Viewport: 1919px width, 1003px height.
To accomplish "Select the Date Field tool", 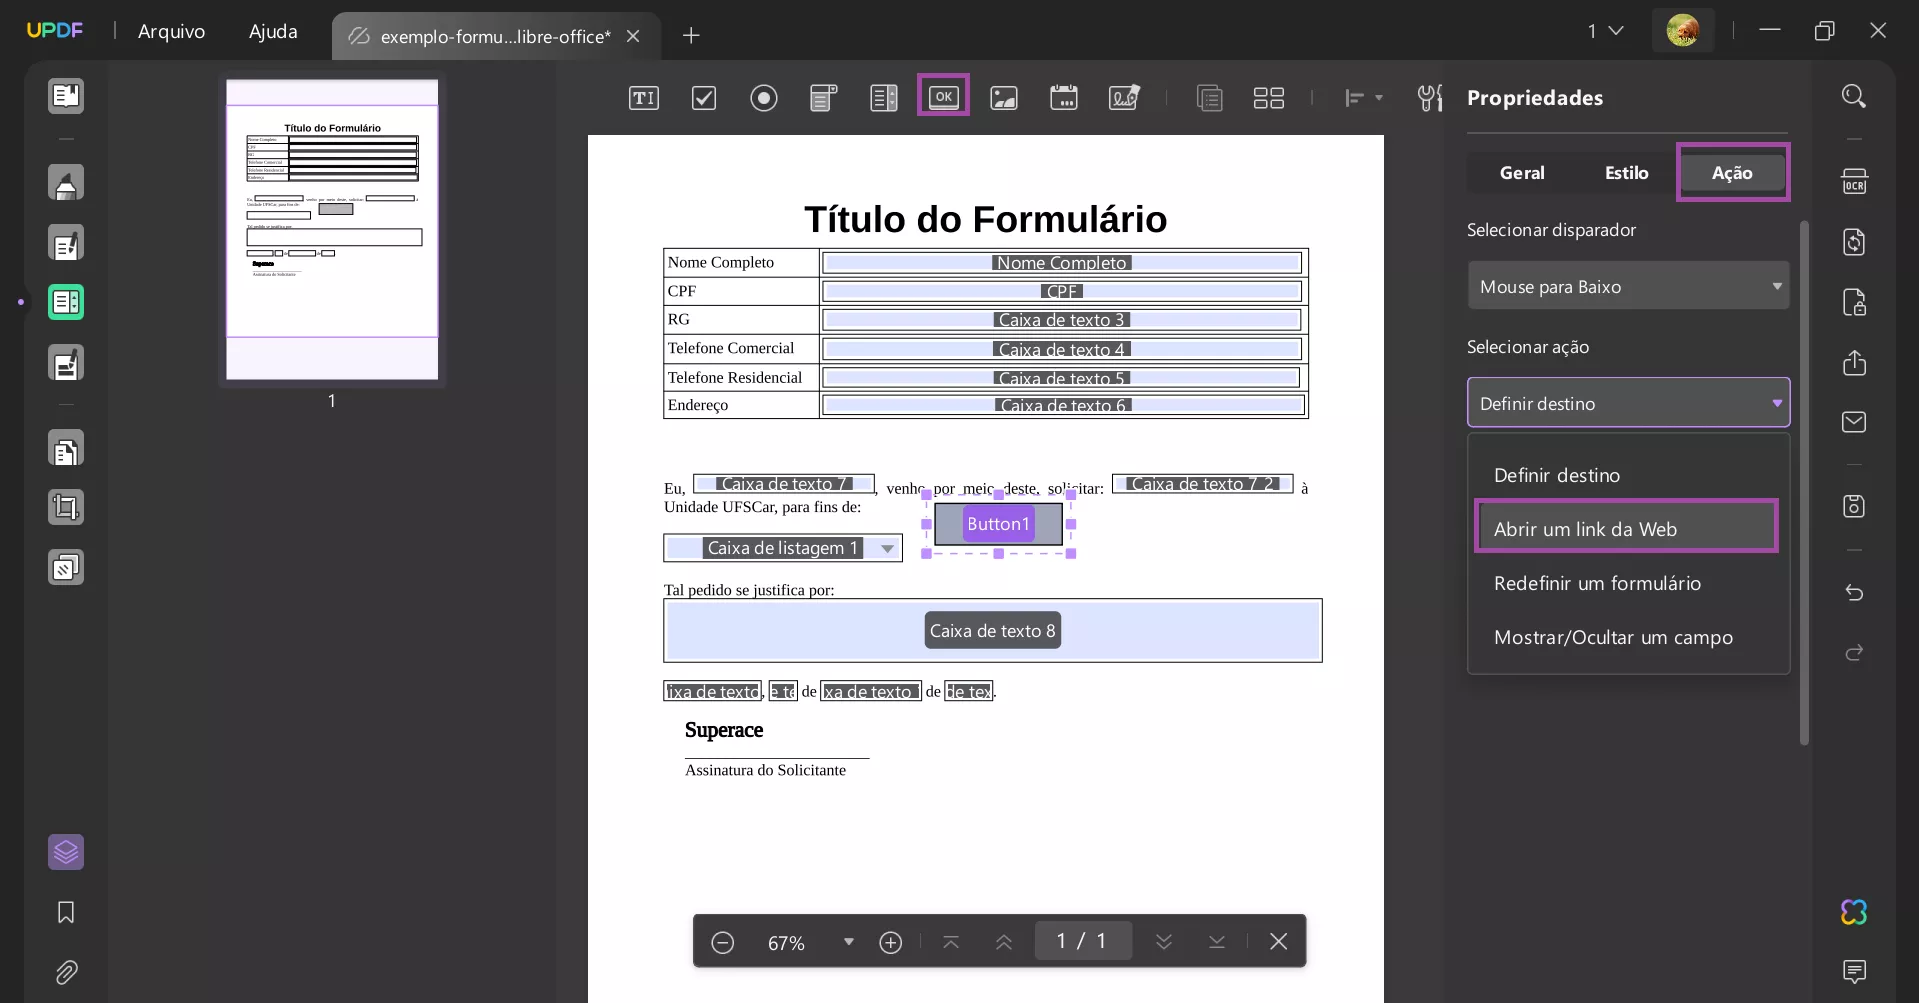I will pyautogui.click(x=1064, y=97).
